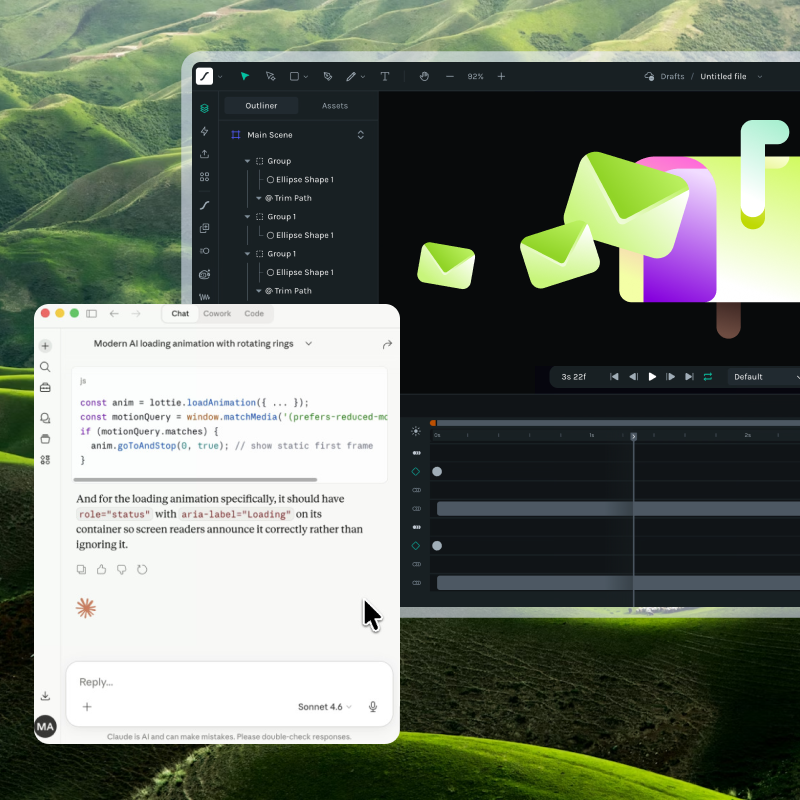Give the response a thumbs up
The image size is (800, 800).
(102, 569)
